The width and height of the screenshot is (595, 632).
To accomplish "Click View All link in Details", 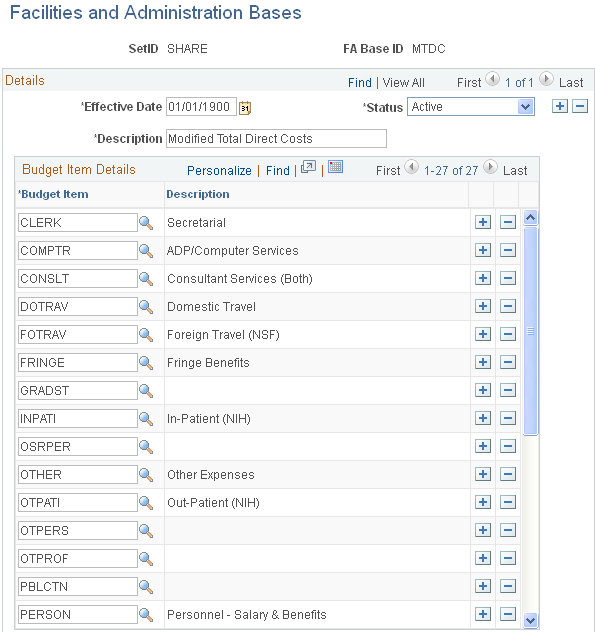I will pyautogui.click(x=404, y=83).
